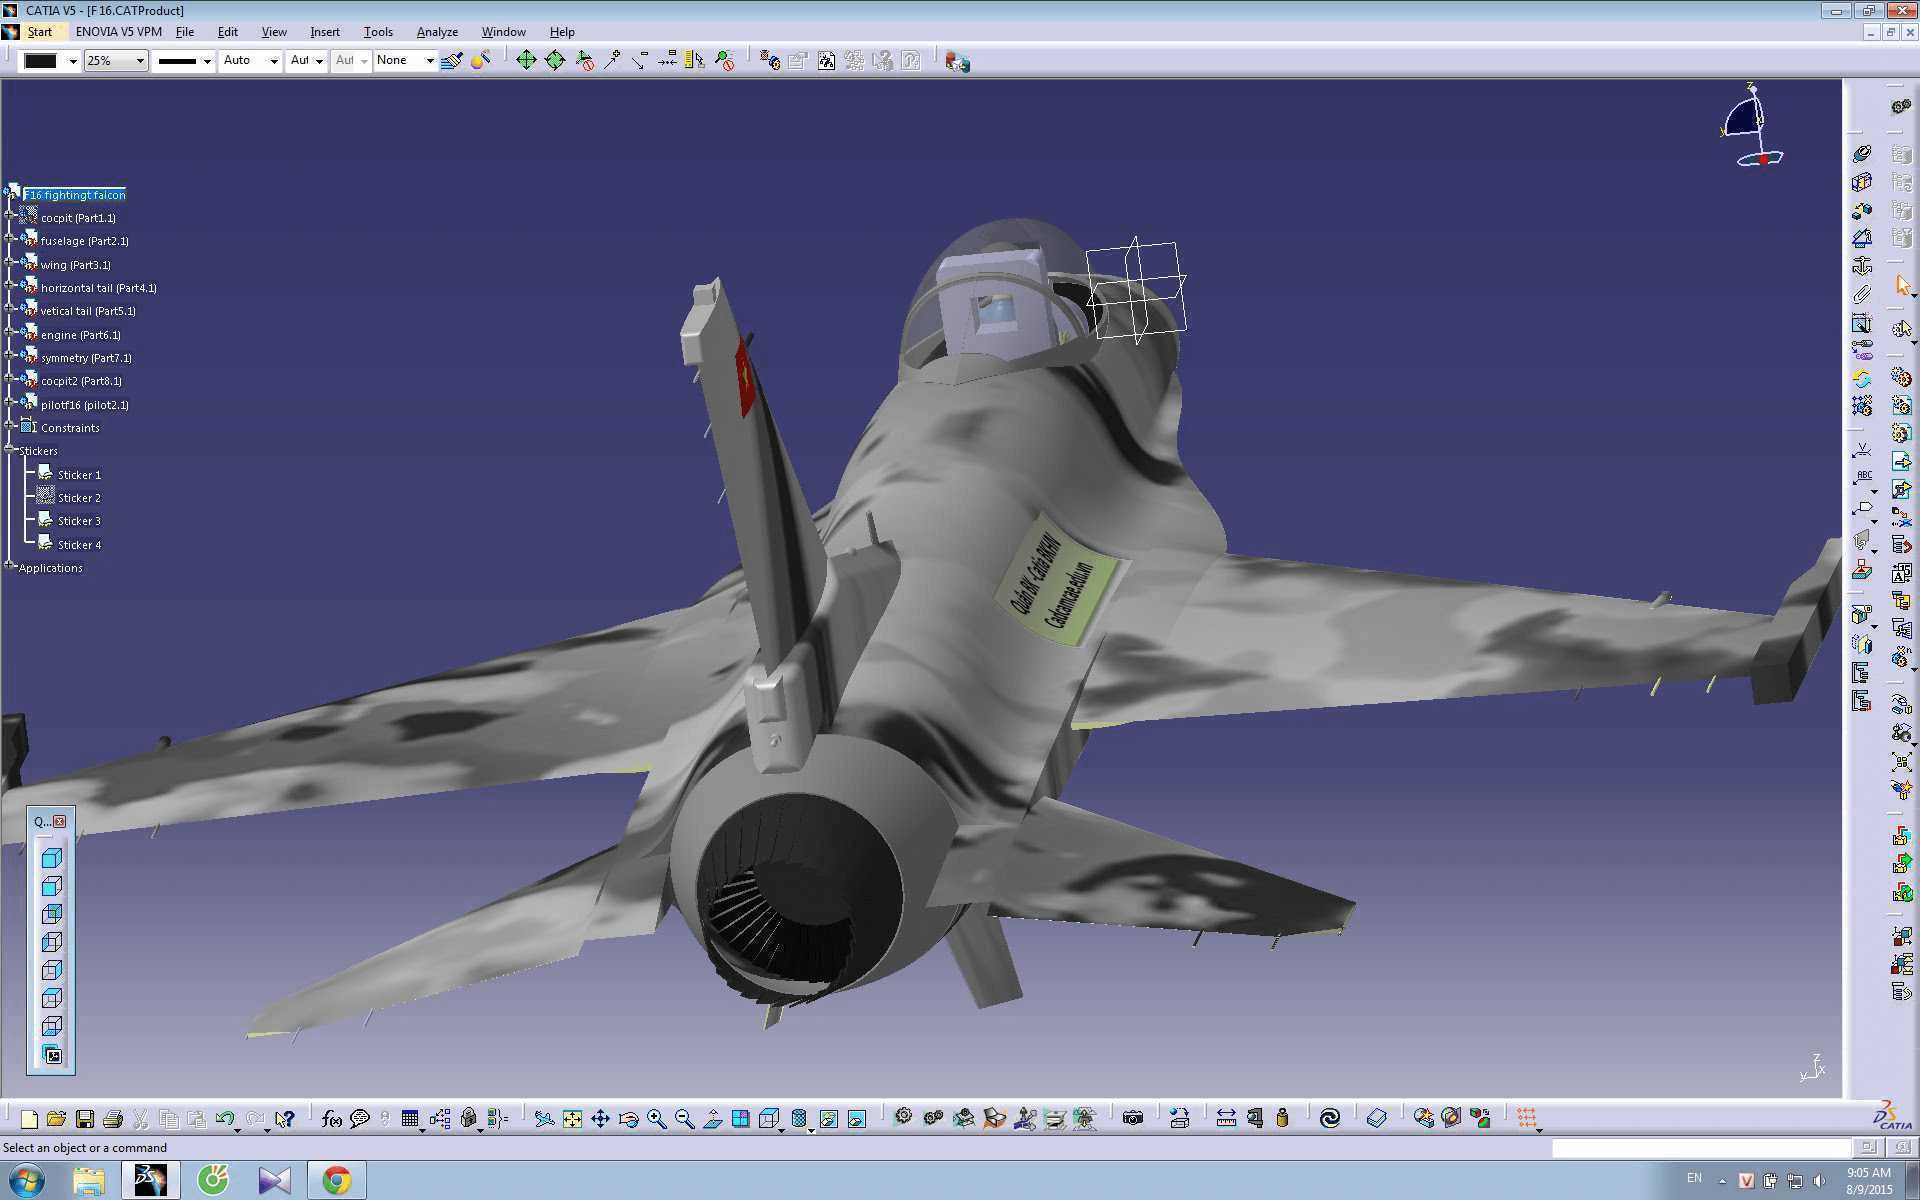
Task: Select the Rotate view icon
Action: 628,1119
